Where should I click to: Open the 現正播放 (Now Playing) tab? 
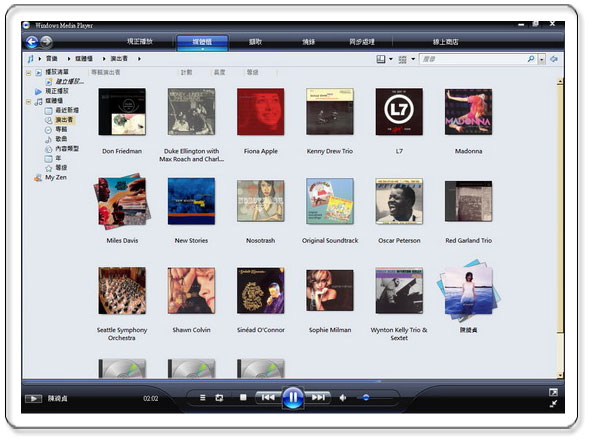click(x=140, y=42)
